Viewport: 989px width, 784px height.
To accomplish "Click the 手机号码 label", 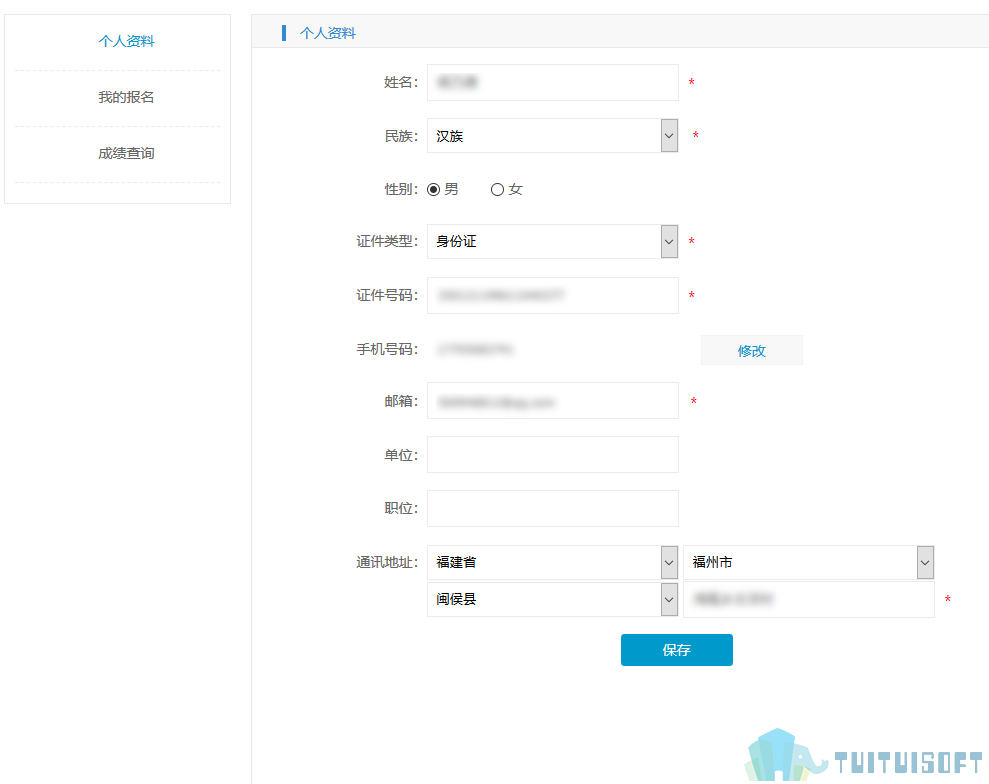I will pyautogui.click(x=387, y=349).
